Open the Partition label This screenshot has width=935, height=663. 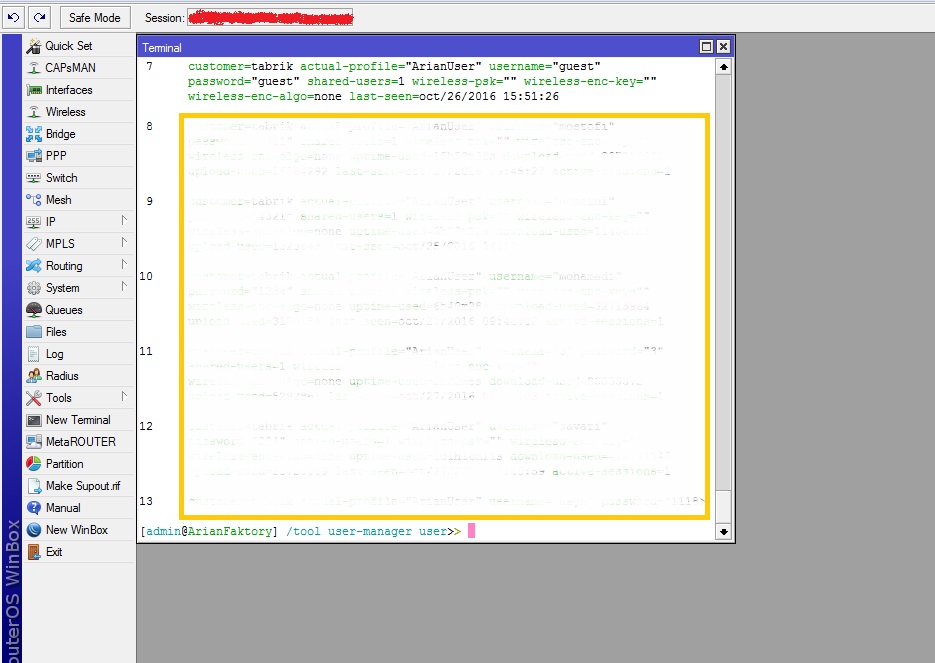pos(64,464)
